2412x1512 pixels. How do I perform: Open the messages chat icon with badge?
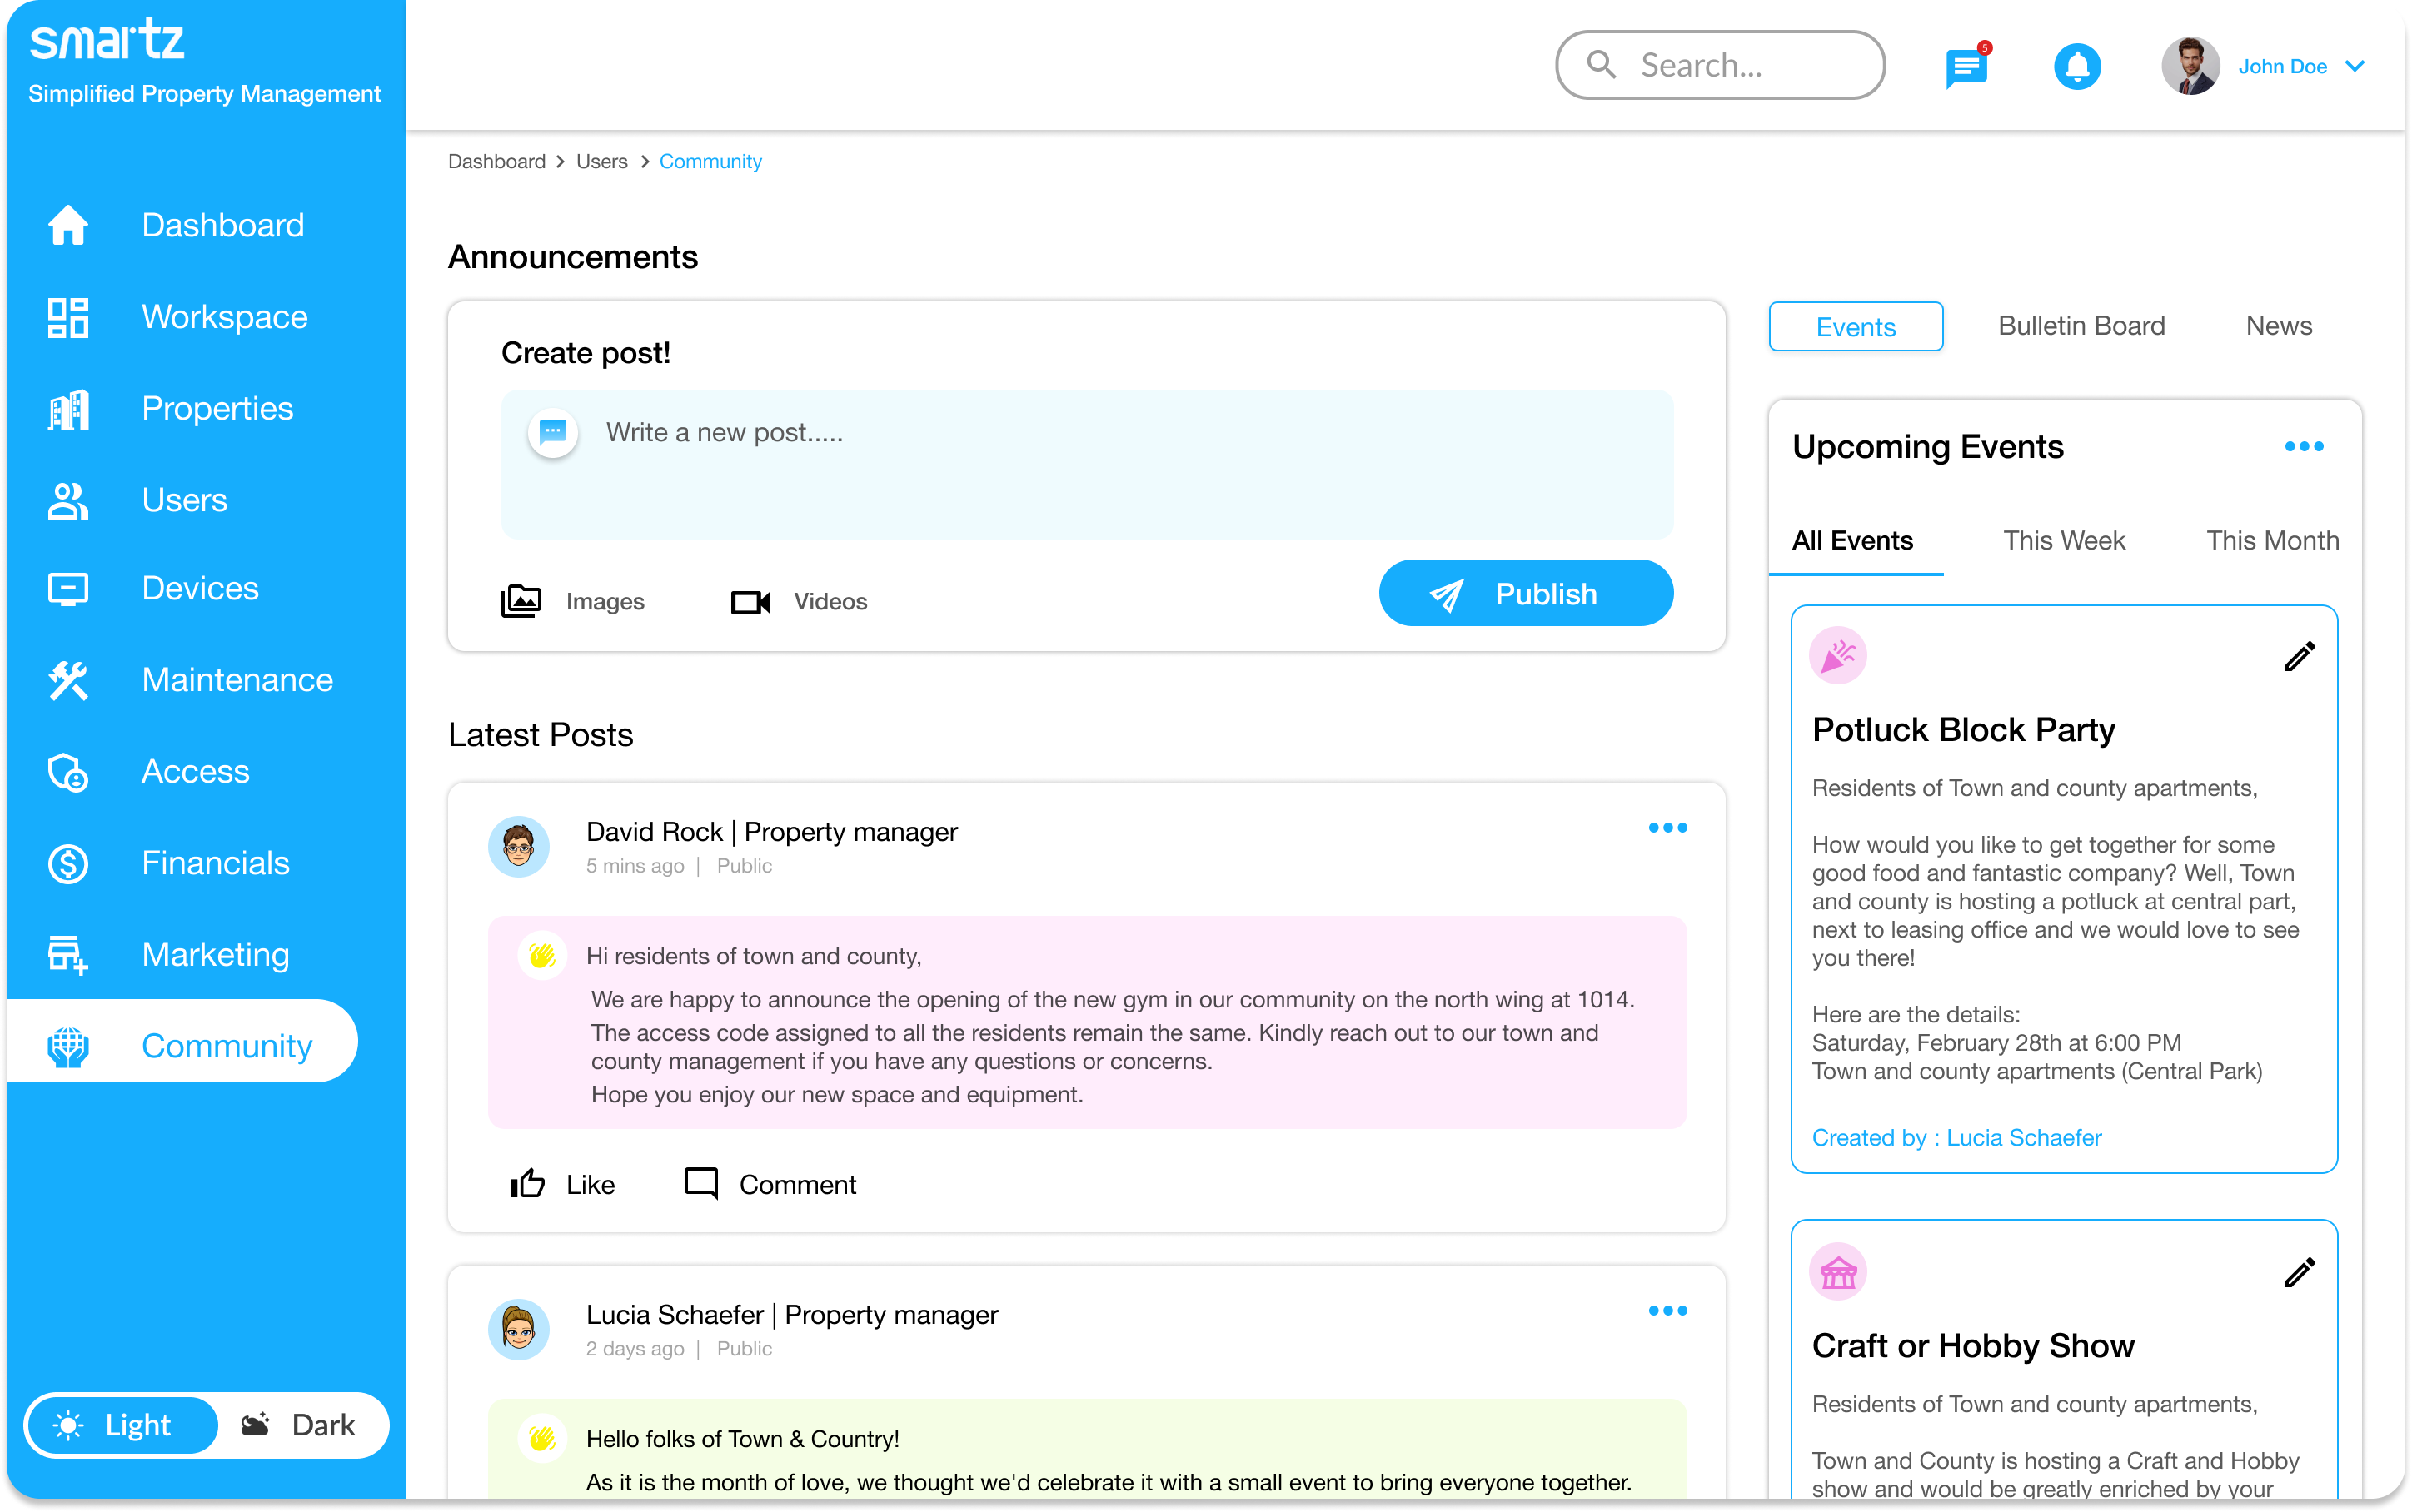[x=1967, y=66]
